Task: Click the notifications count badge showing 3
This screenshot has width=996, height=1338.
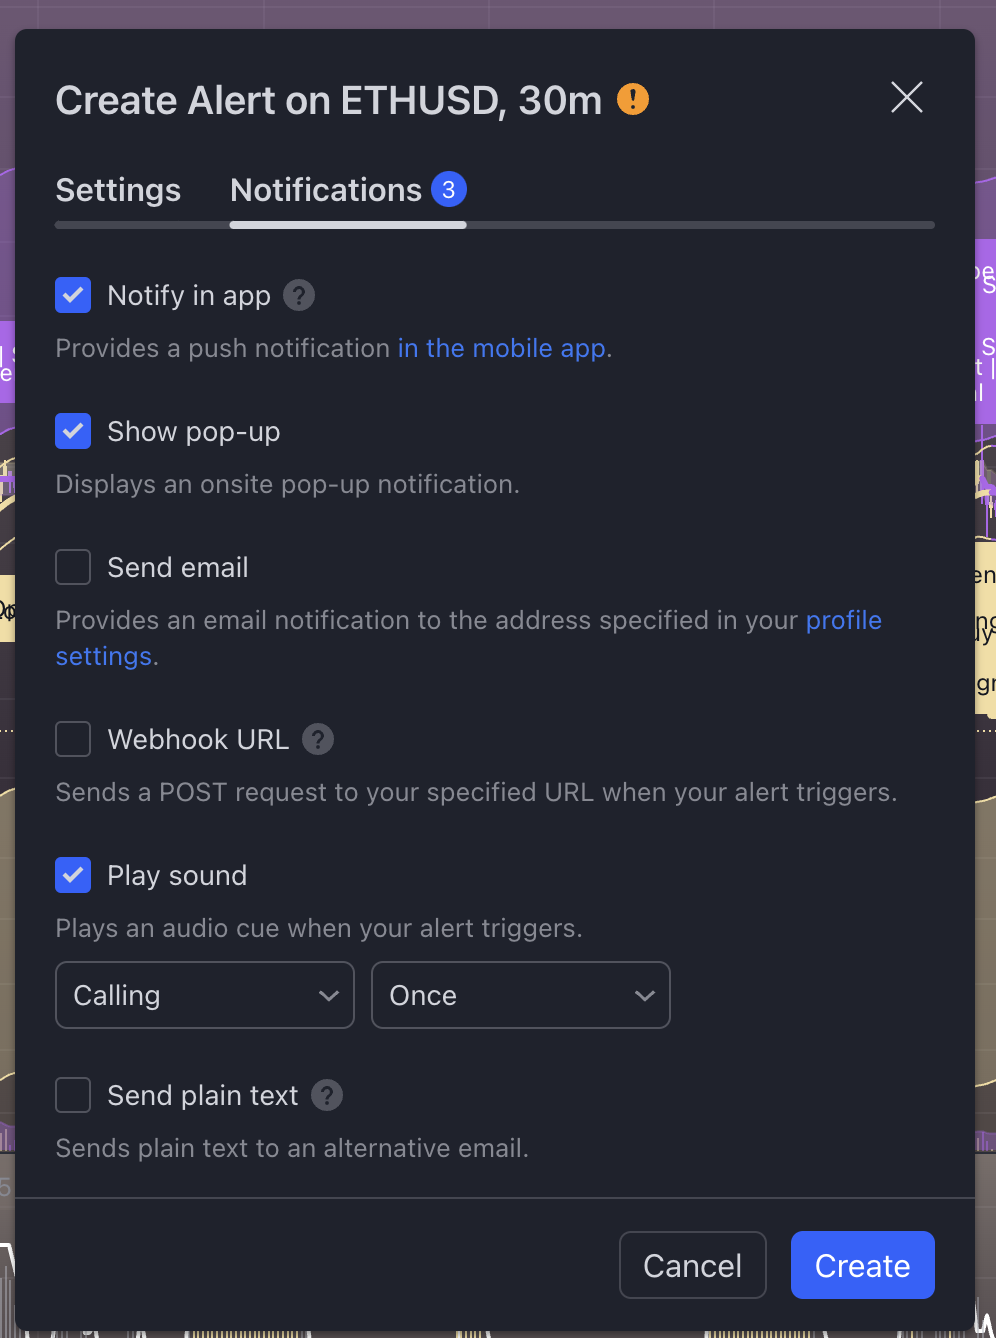Action: click(x=449, y=190)
